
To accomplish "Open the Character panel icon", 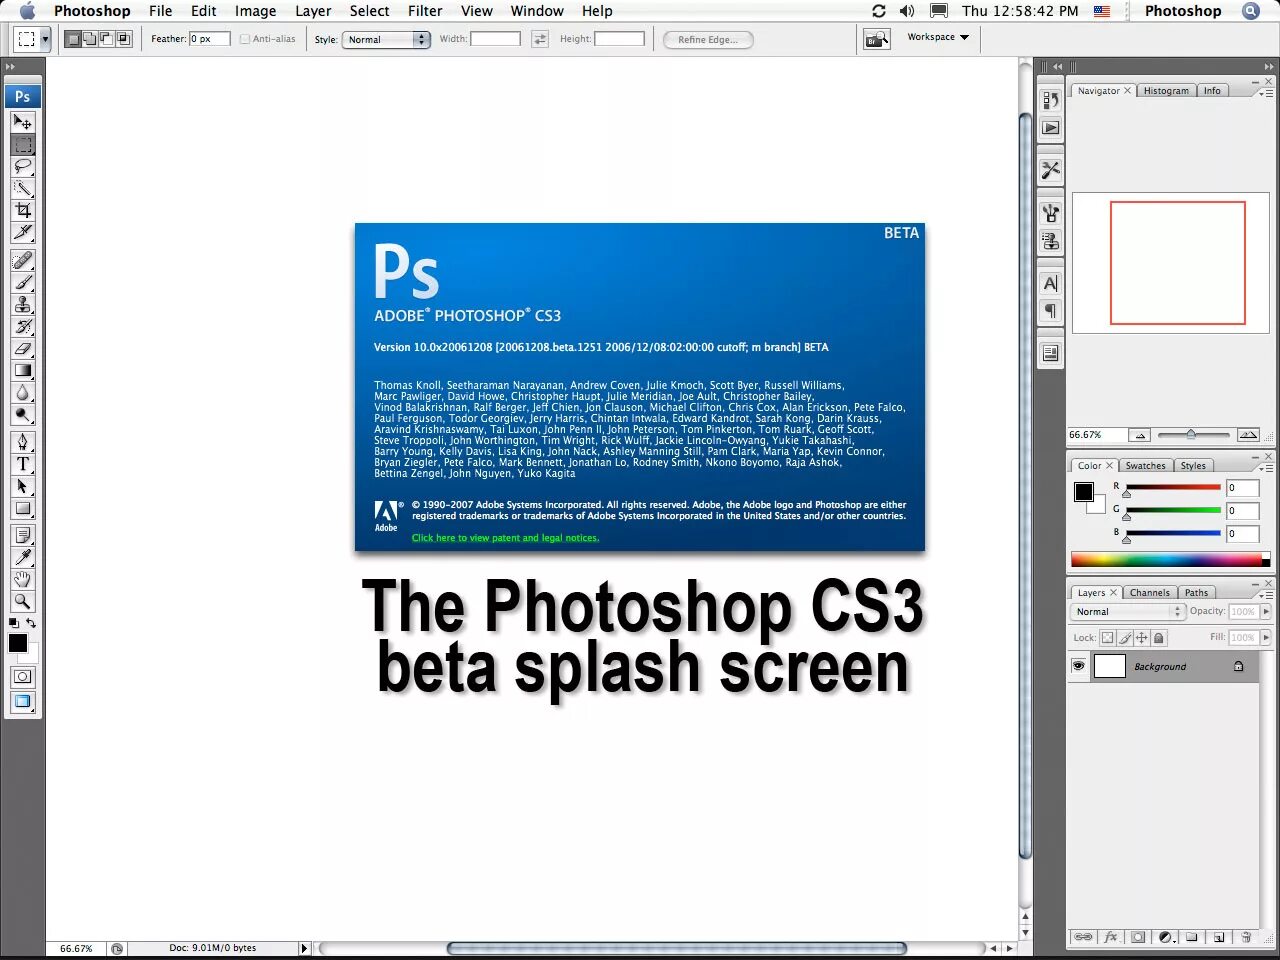I will coord(1050,283).
